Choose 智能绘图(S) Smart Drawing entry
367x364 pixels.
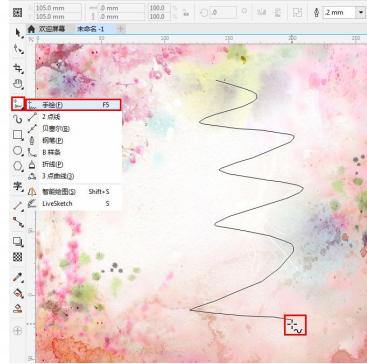[73, 192]
